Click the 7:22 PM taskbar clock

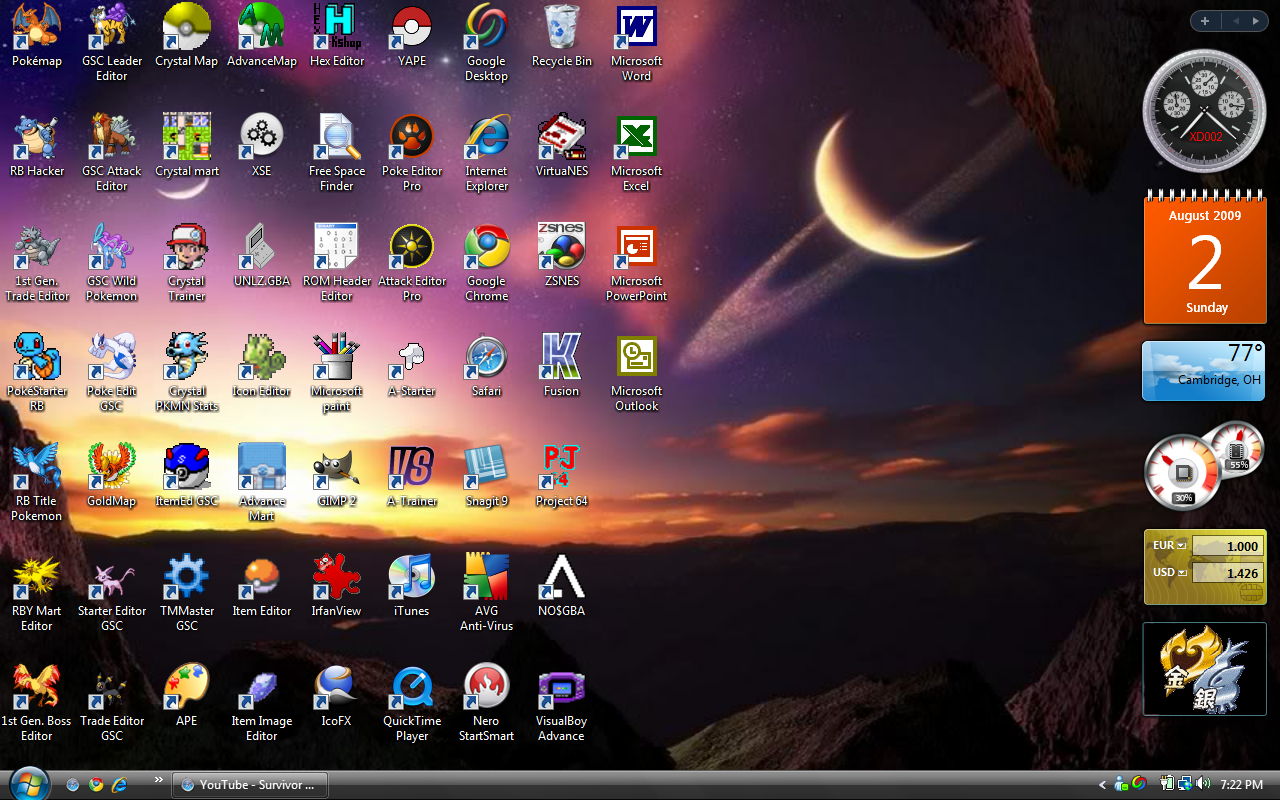tap(1241, 785)
